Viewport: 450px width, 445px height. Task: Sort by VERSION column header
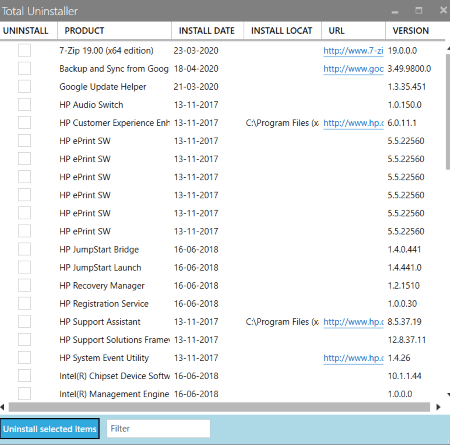415,31
